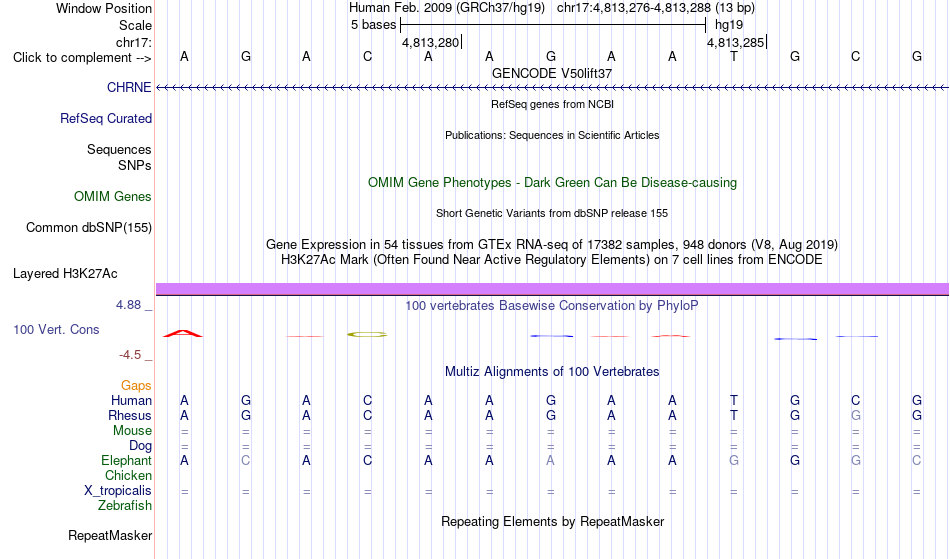Click the 'OMIM Gene Phenotypes' green title

553,182
